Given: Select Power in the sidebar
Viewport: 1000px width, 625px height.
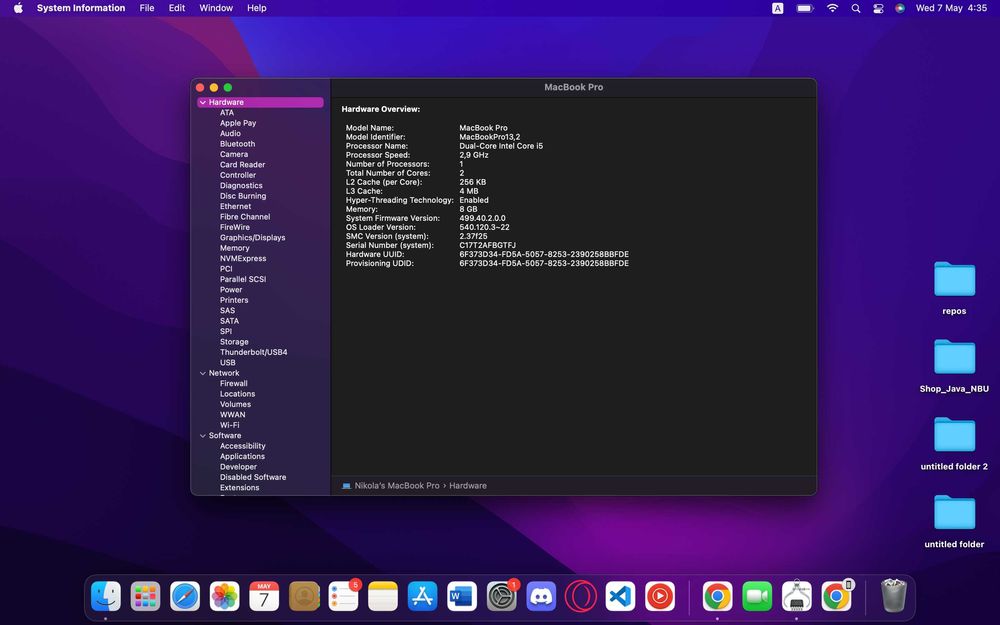Looking at the screenshot, I should click(231, 290).
